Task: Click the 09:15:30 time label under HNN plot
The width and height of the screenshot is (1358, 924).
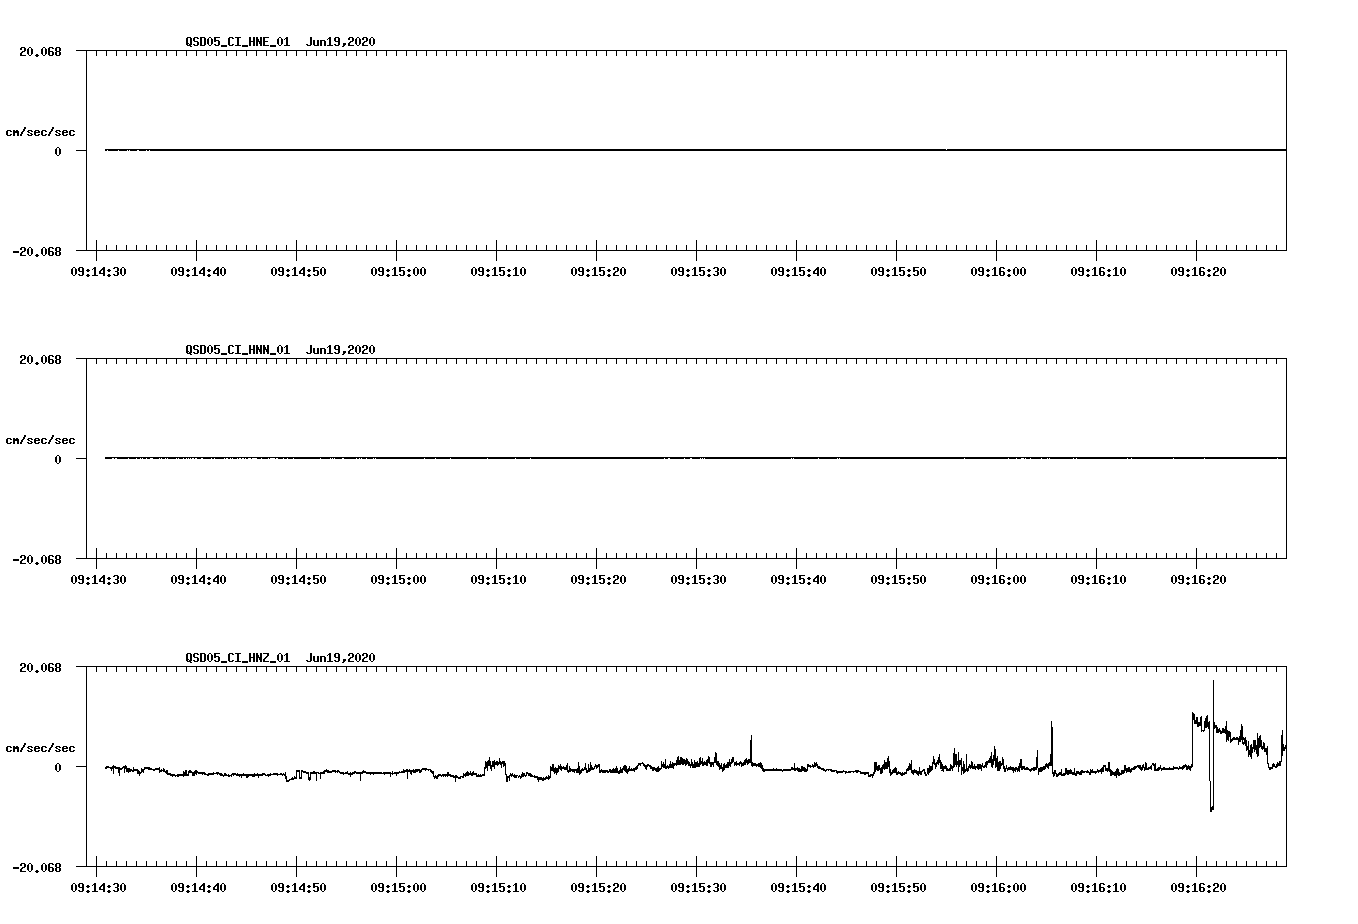Action: pos(698,580)
